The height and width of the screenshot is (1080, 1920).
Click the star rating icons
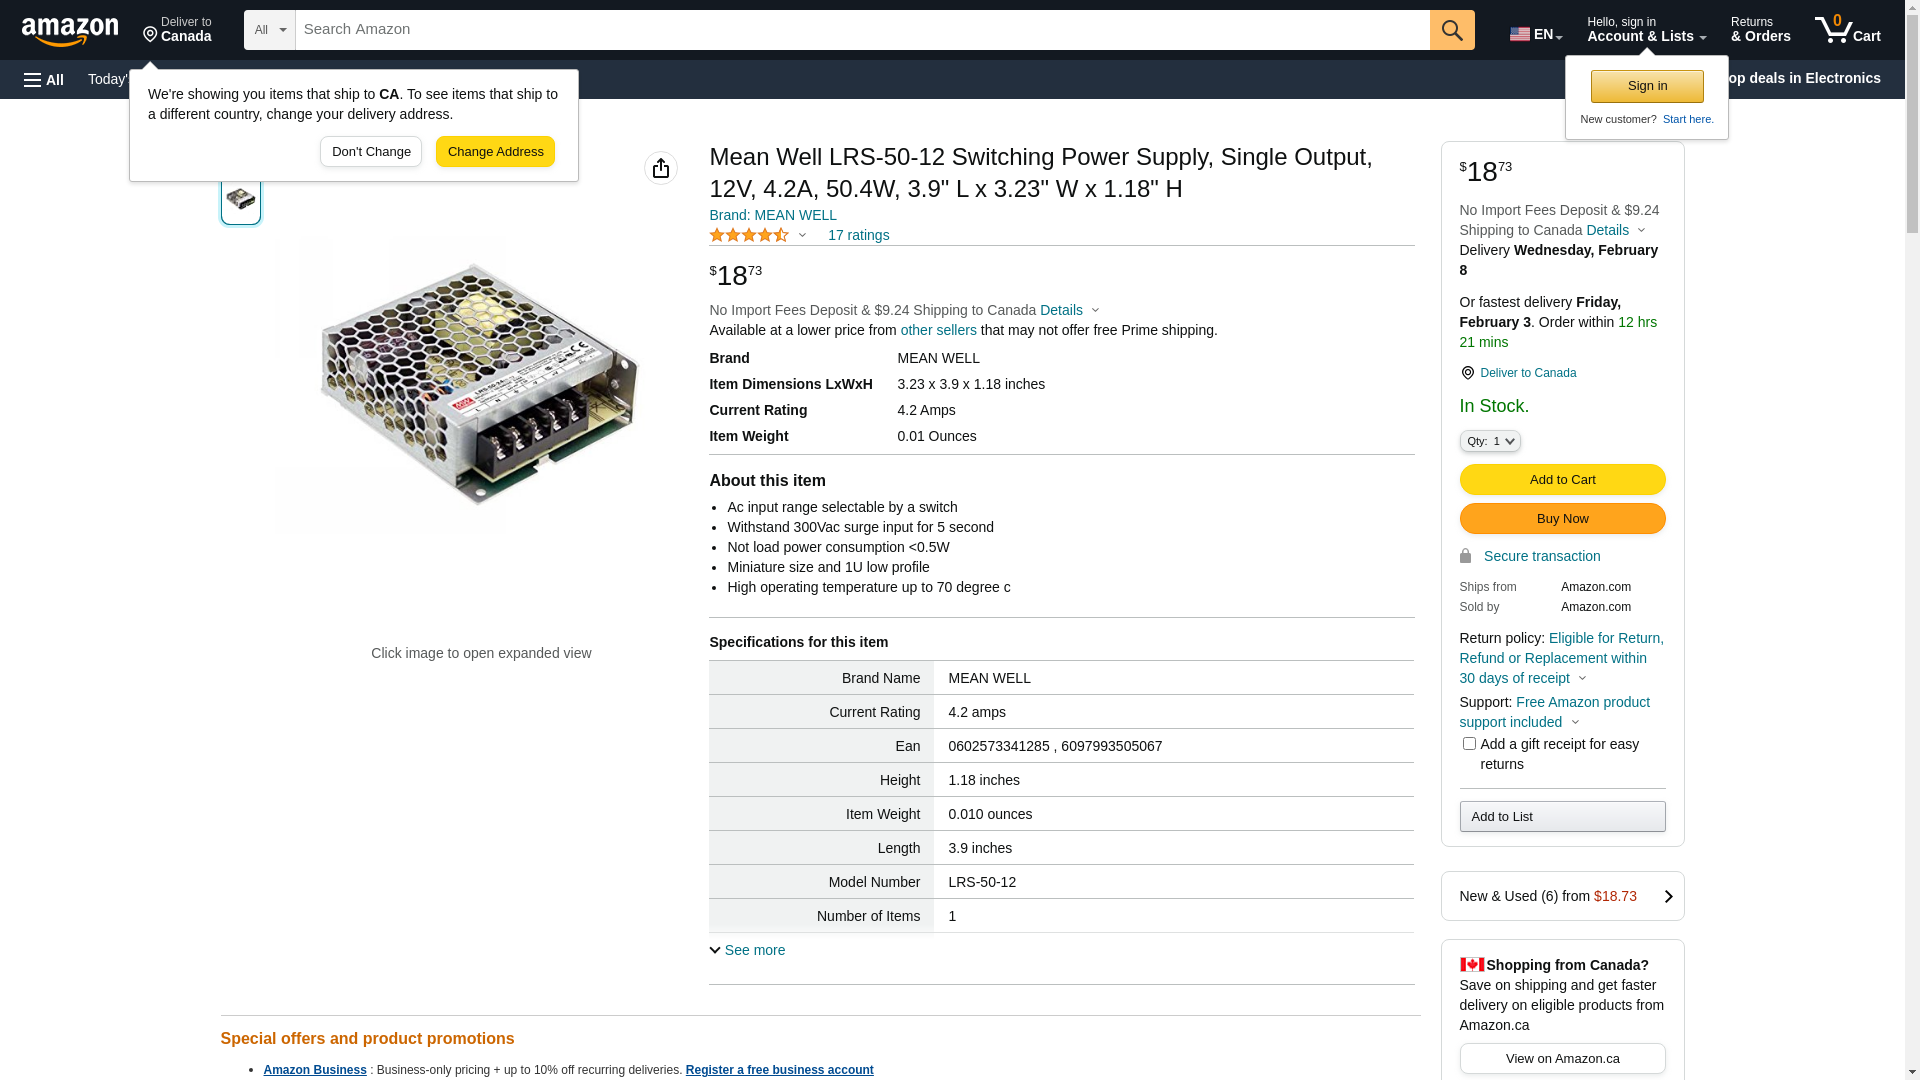click(x=749, y=236)
